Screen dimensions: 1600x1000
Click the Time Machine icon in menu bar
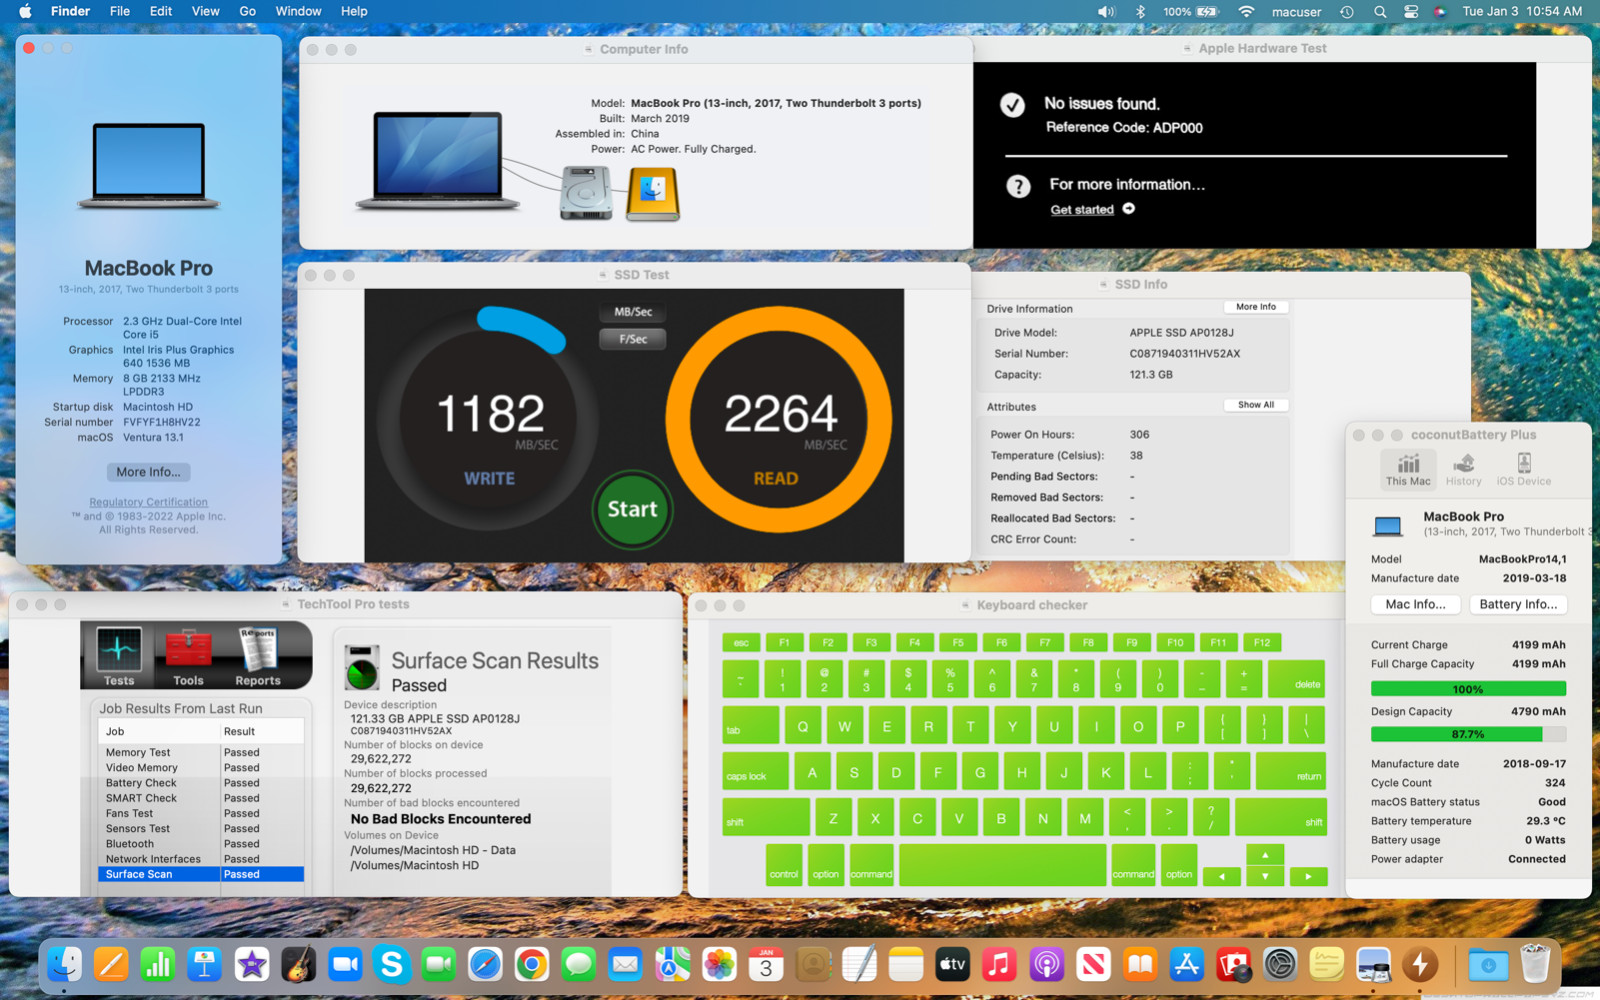click(x=1347, y=12)
